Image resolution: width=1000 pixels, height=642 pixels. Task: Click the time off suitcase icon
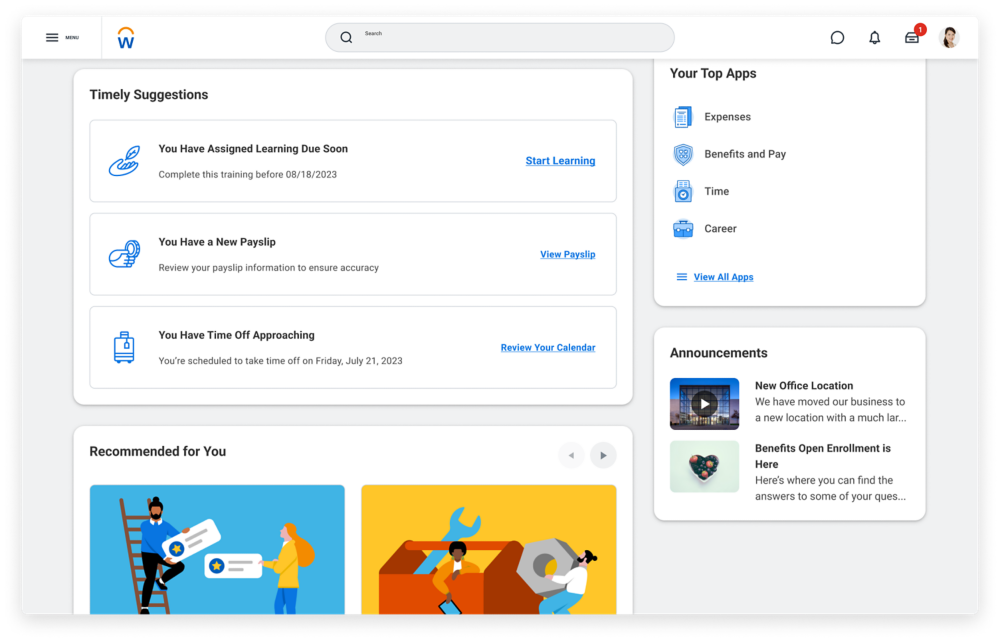(x=124, y=347)
